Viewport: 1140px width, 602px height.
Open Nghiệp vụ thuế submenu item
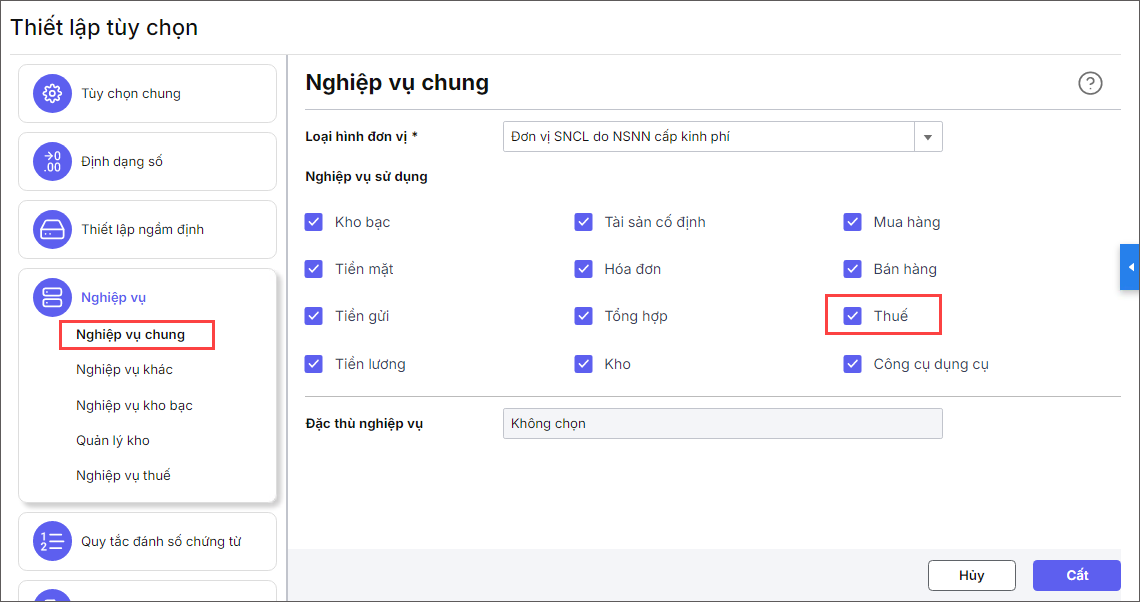pyautogui.click(x=123, y=476)
